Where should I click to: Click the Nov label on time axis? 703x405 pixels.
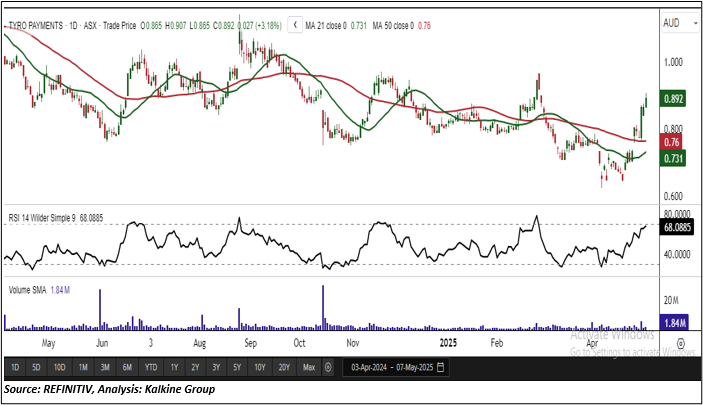click(x=352, y=343)
